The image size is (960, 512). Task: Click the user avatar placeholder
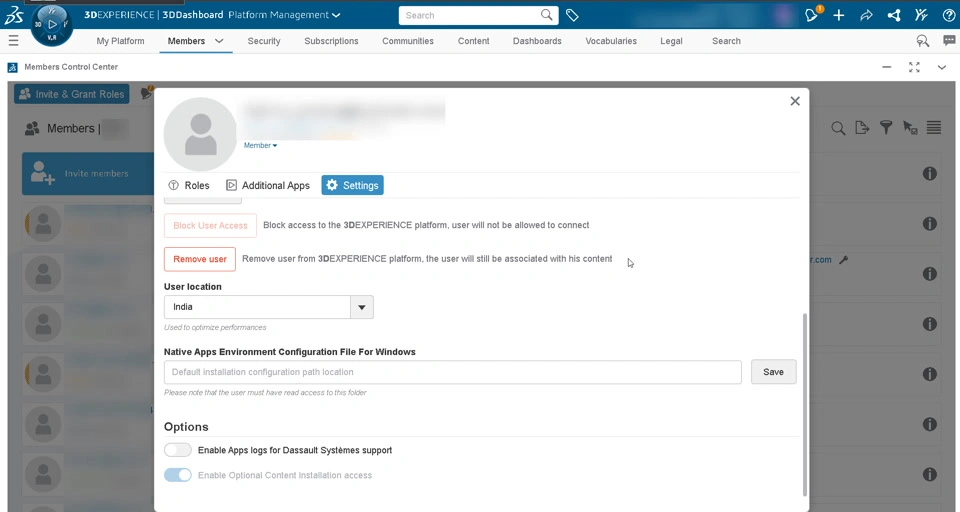[200, 134]
